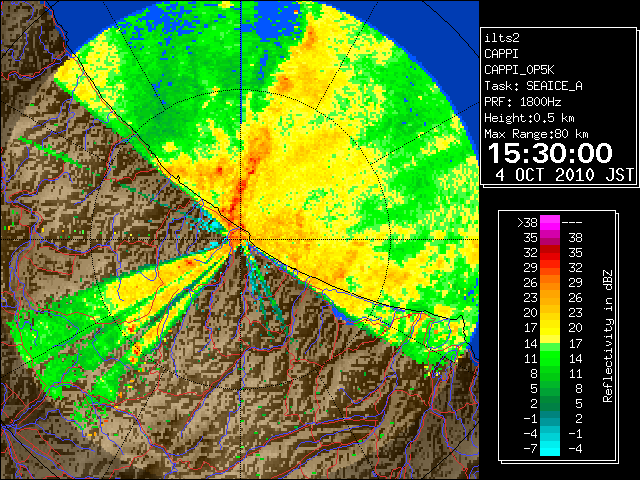Image resolution: width=640 pixels, height=480 pixels.
Task: Click the 'Reflectivity in dBZ' legend title
Action: click(608, 336)
